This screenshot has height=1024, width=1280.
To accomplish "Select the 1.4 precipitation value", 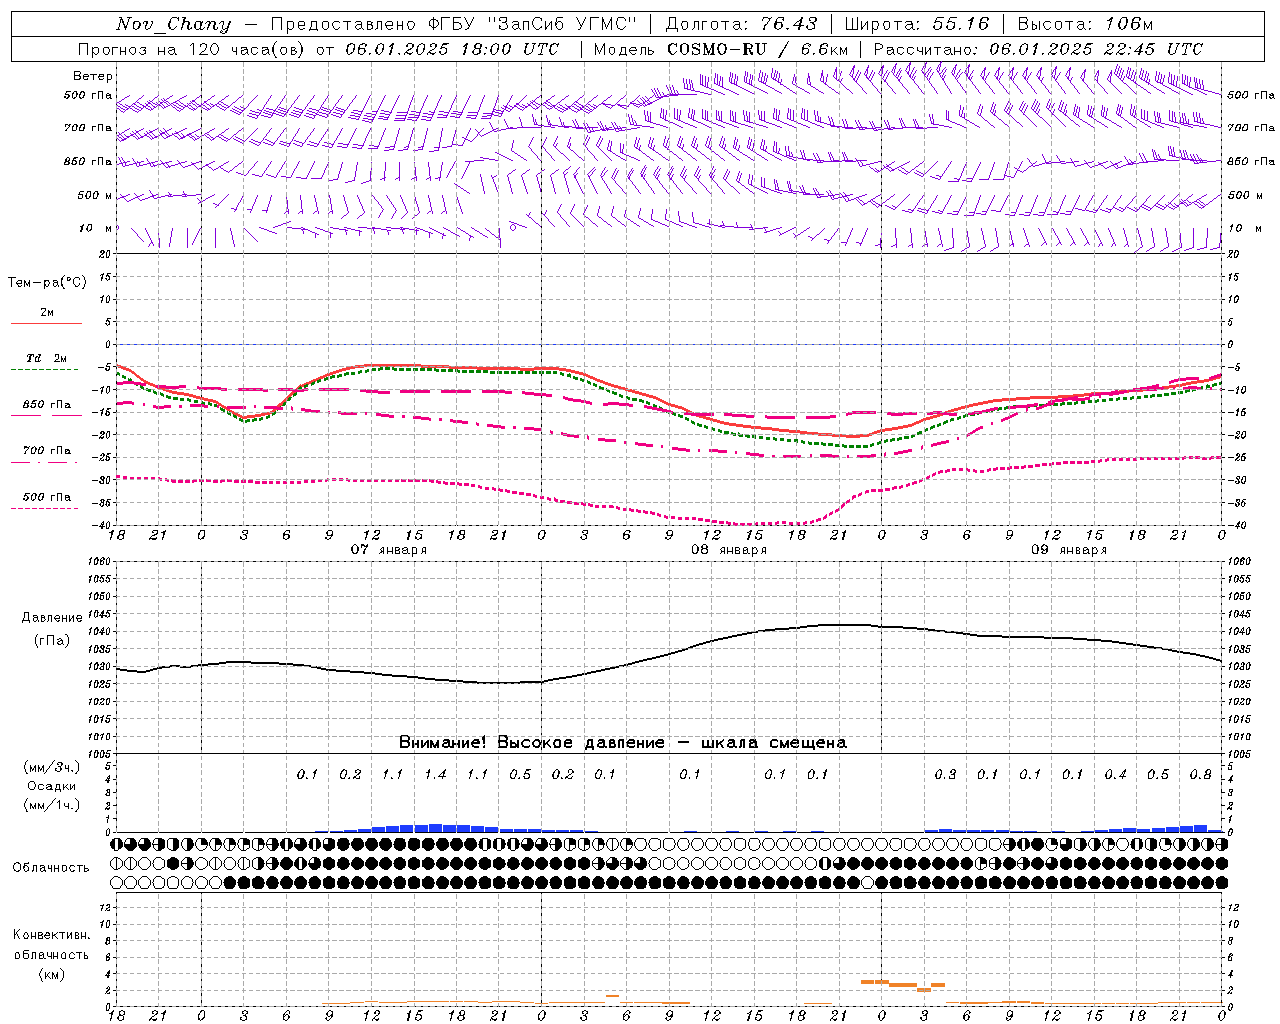I will pyautogui.click(x=435, y=774).
